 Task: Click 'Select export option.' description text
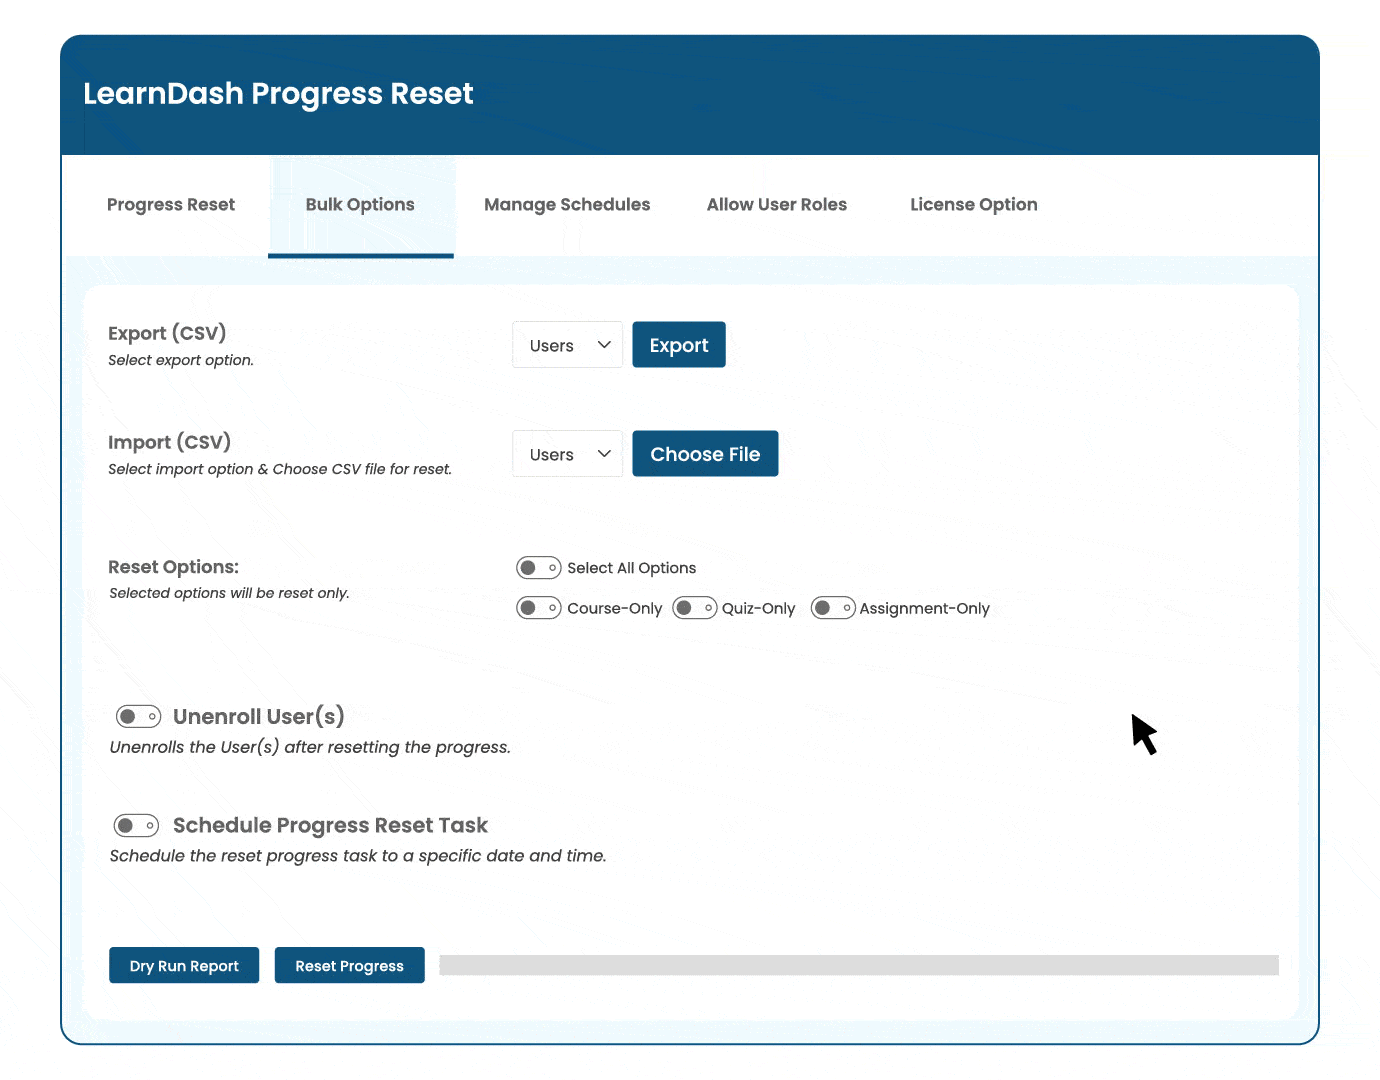[x=181, y=360]
